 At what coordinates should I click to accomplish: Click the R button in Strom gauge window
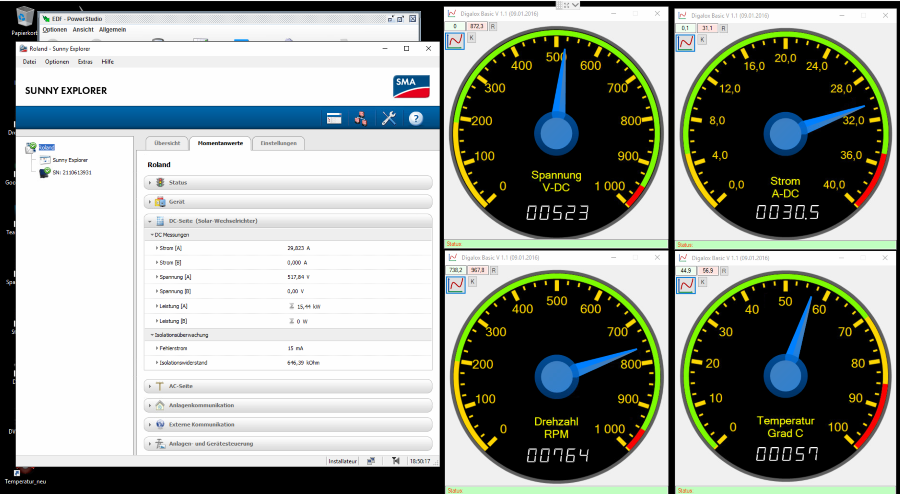(723, 28)
